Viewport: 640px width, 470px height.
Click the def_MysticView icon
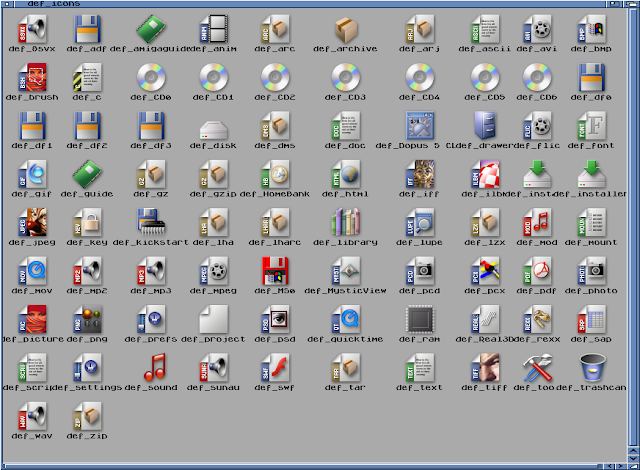click(346, 271)
